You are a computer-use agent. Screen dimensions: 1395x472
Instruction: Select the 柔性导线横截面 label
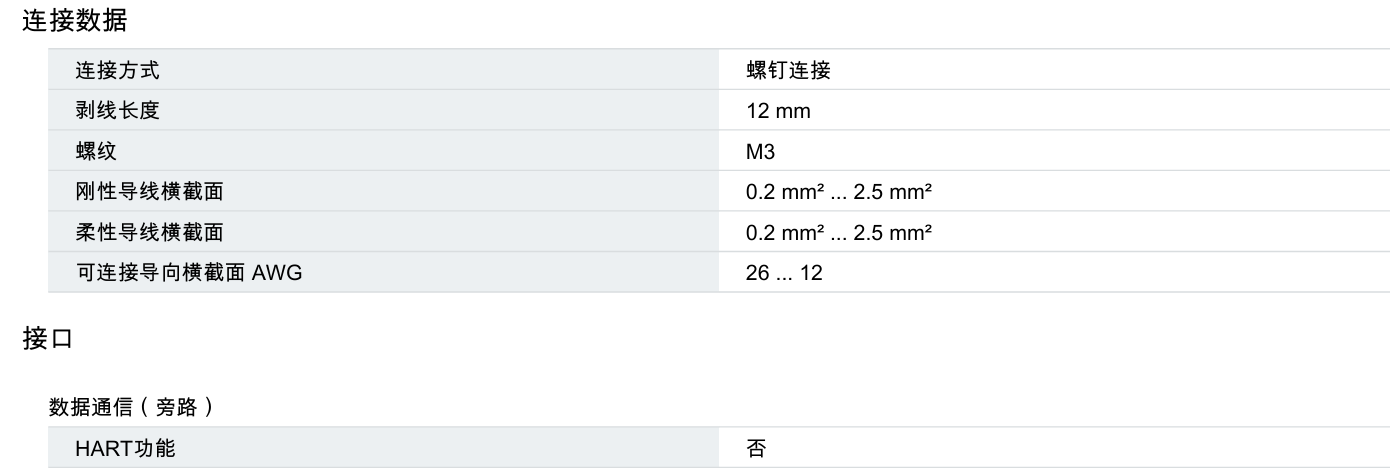(x=149, y=232)
